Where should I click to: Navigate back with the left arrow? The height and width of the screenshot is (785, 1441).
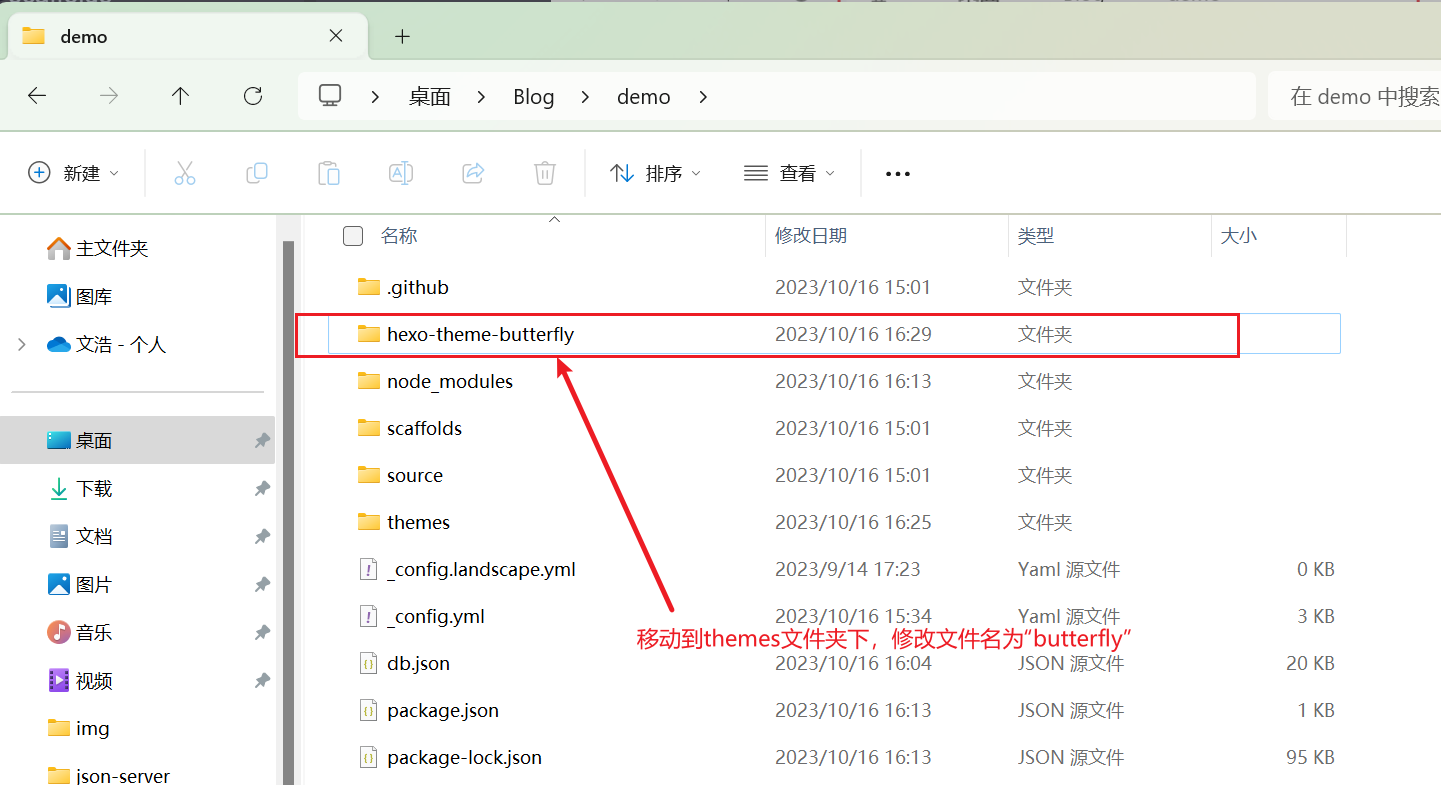(37, 96)
